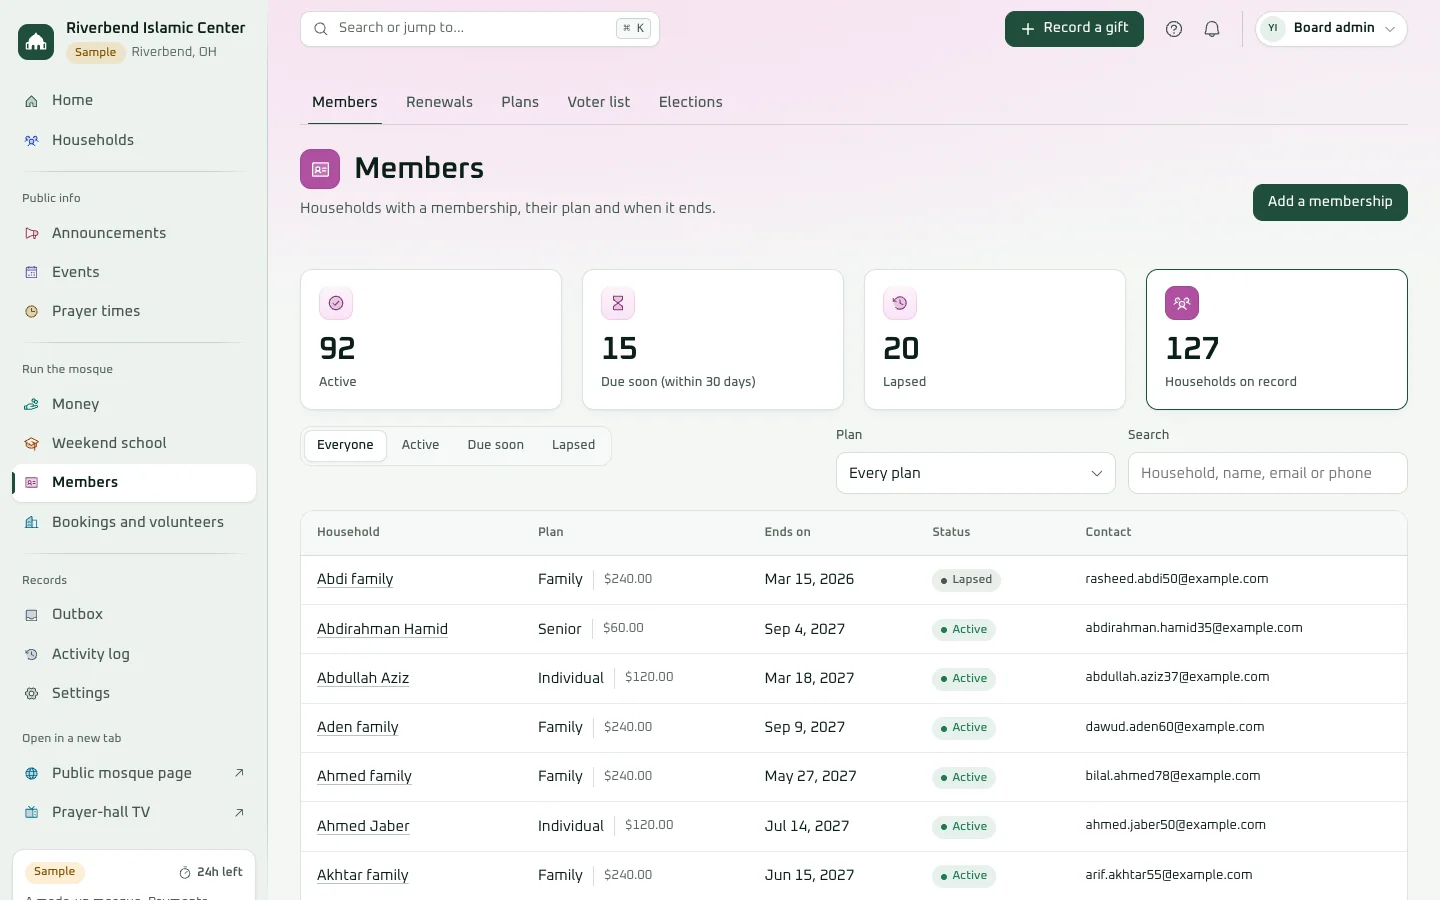Click the Home sidebar icon
Screen dimensions: 1440x900
pyautogui.click(x=32, y=101)
